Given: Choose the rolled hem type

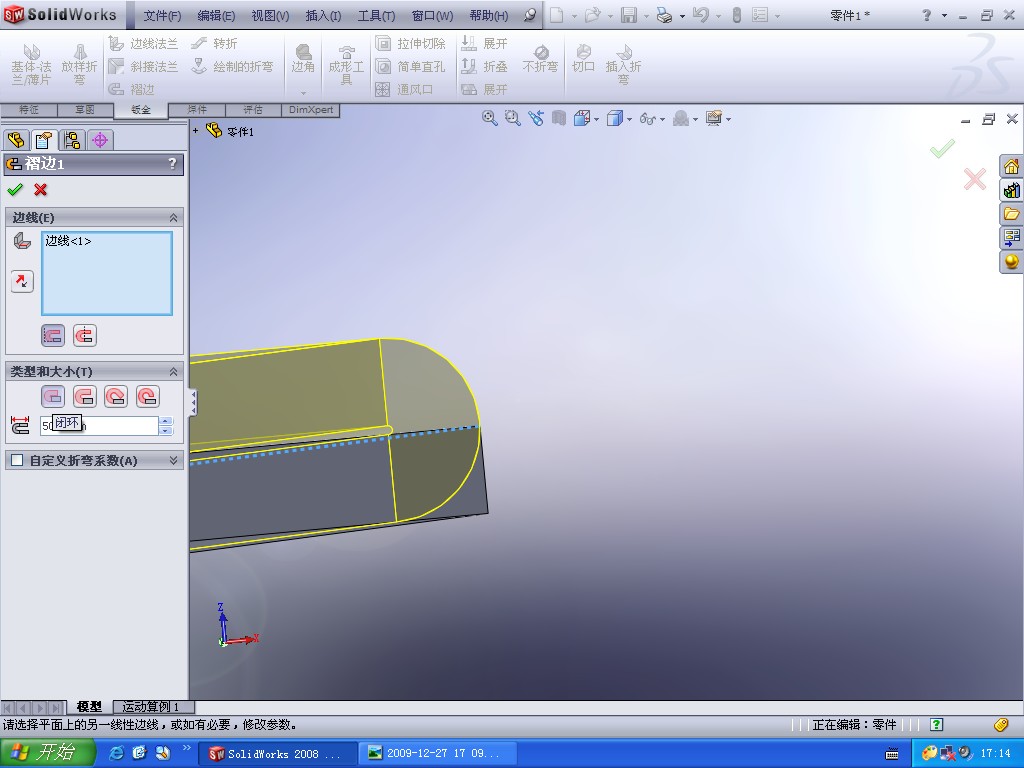Looking at the screenshot, I should tap(148, 396).
